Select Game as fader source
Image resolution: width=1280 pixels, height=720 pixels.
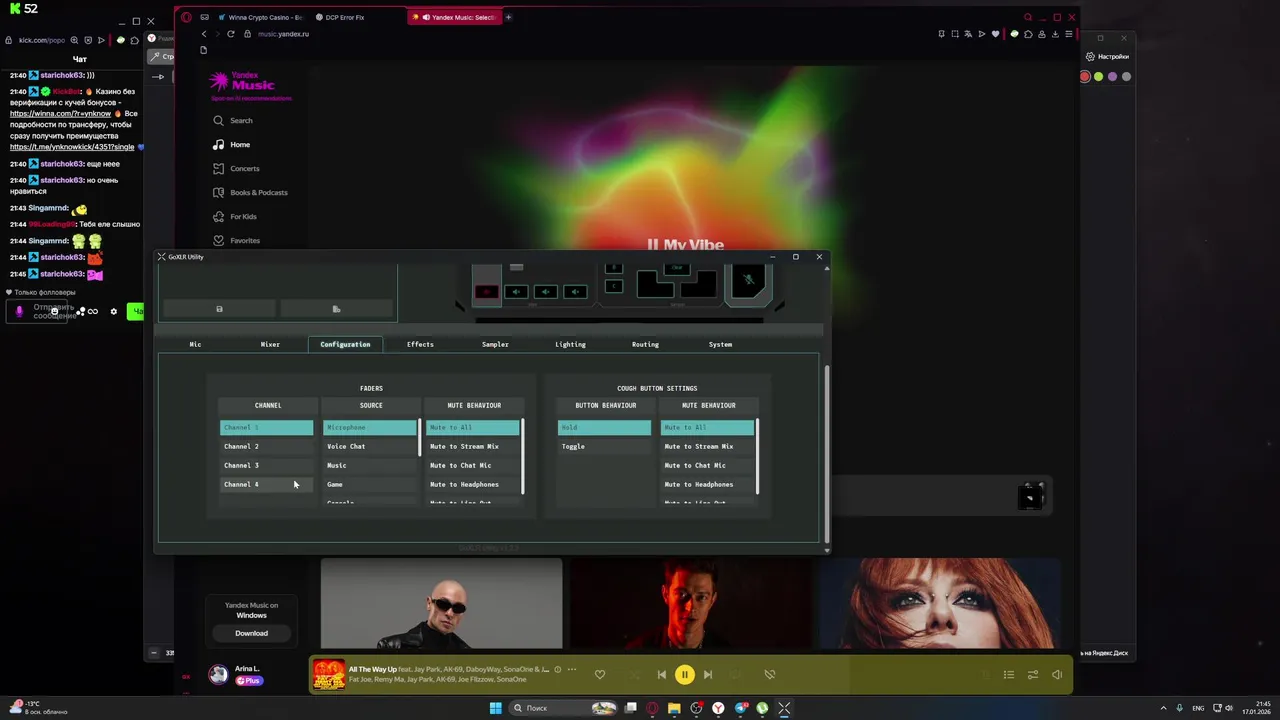tap(369, 485)
